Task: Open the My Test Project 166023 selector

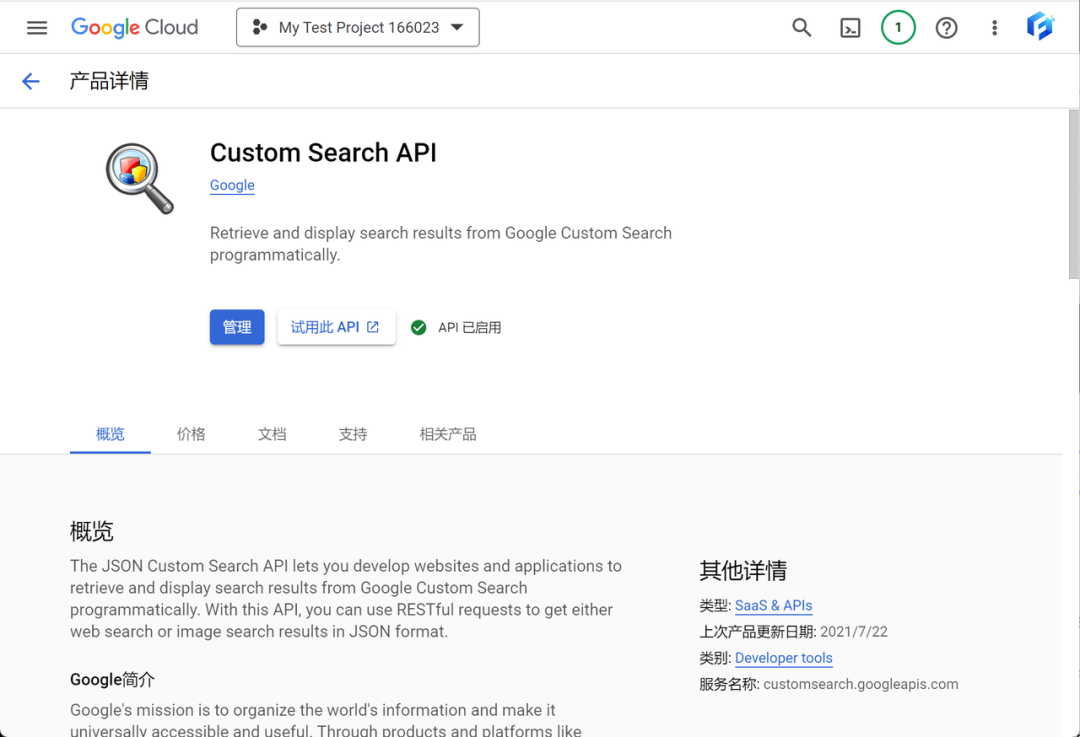Action: (357, 28)
